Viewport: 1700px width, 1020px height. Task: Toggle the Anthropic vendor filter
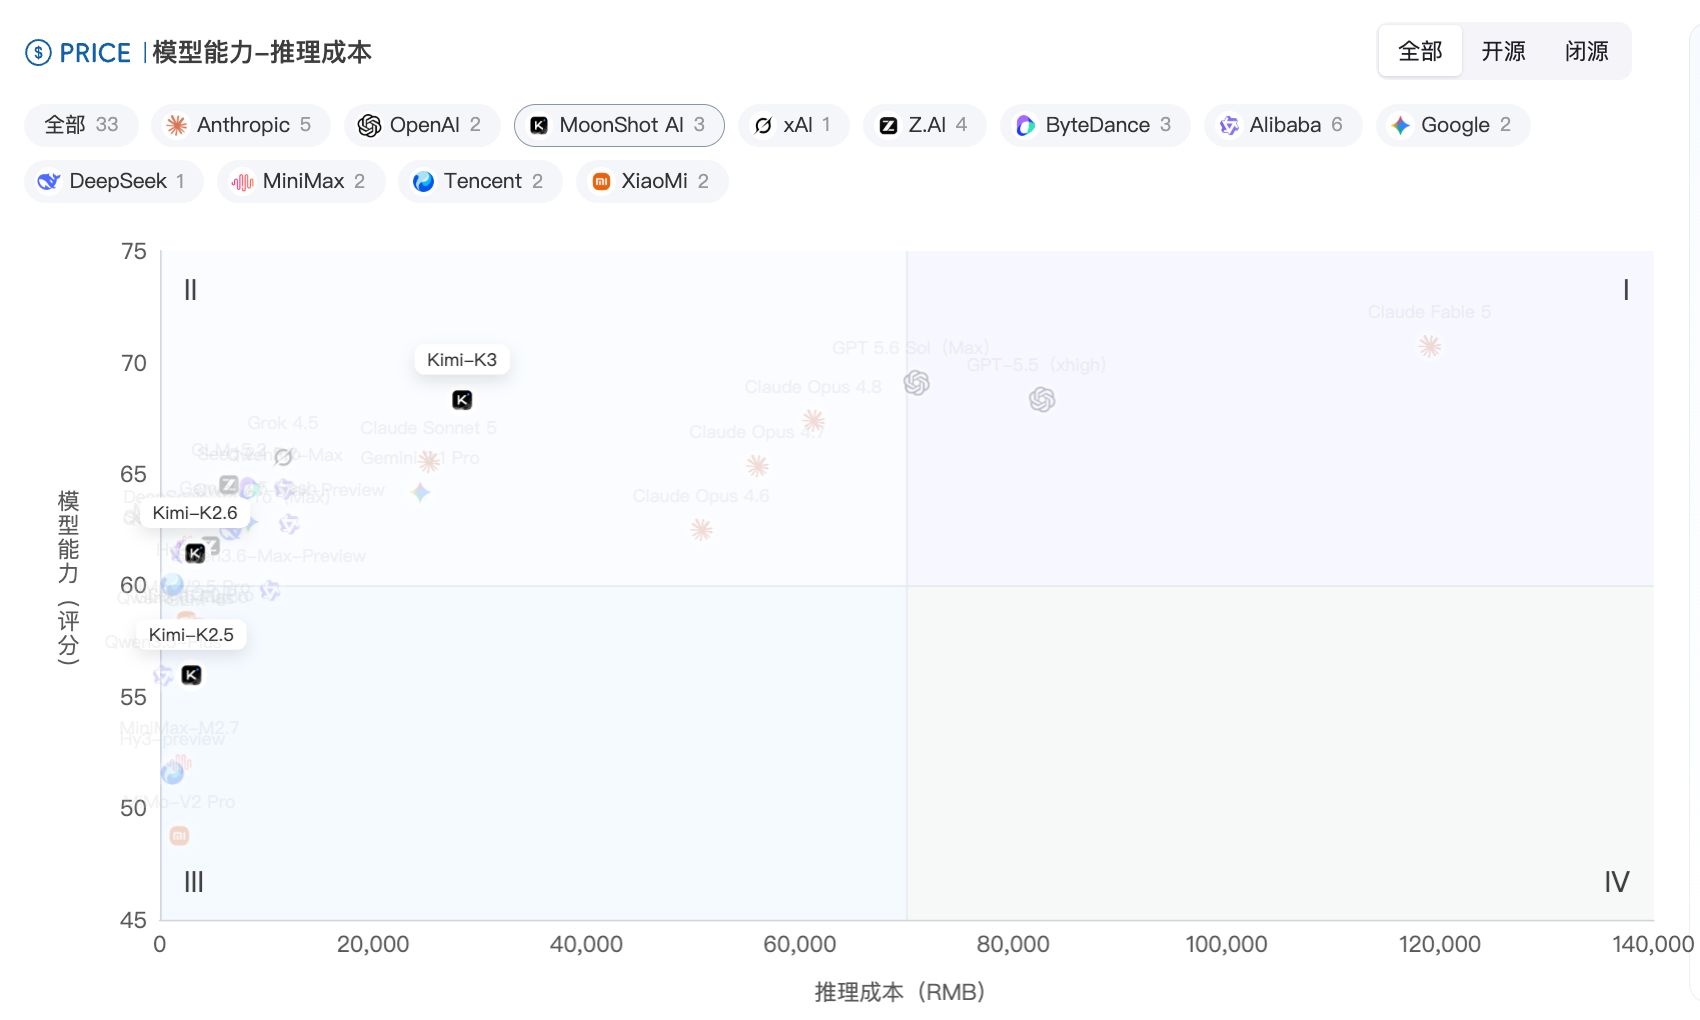coord(241,125)
